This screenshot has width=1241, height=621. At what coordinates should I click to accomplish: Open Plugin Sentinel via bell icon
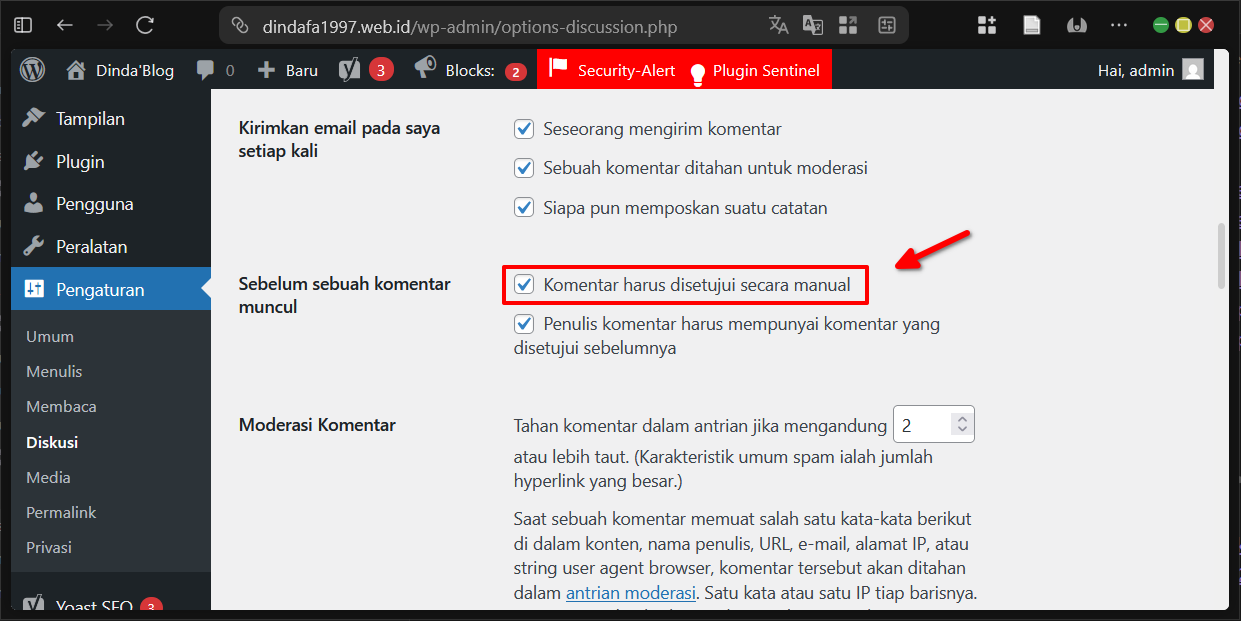pyautogui.click(x=697, y=70)
